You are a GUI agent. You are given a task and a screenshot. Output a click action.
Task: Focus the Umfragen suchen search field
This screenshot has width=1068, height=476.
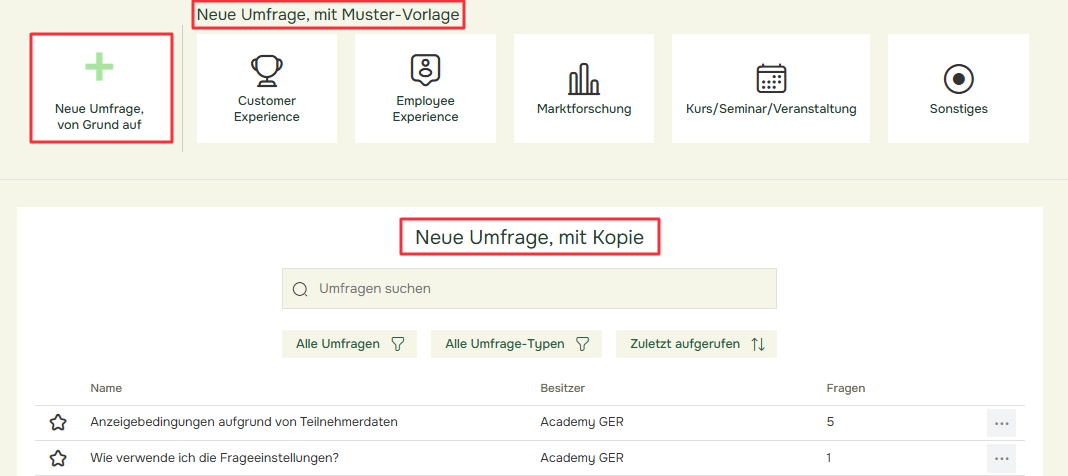[x=529, y=289]
